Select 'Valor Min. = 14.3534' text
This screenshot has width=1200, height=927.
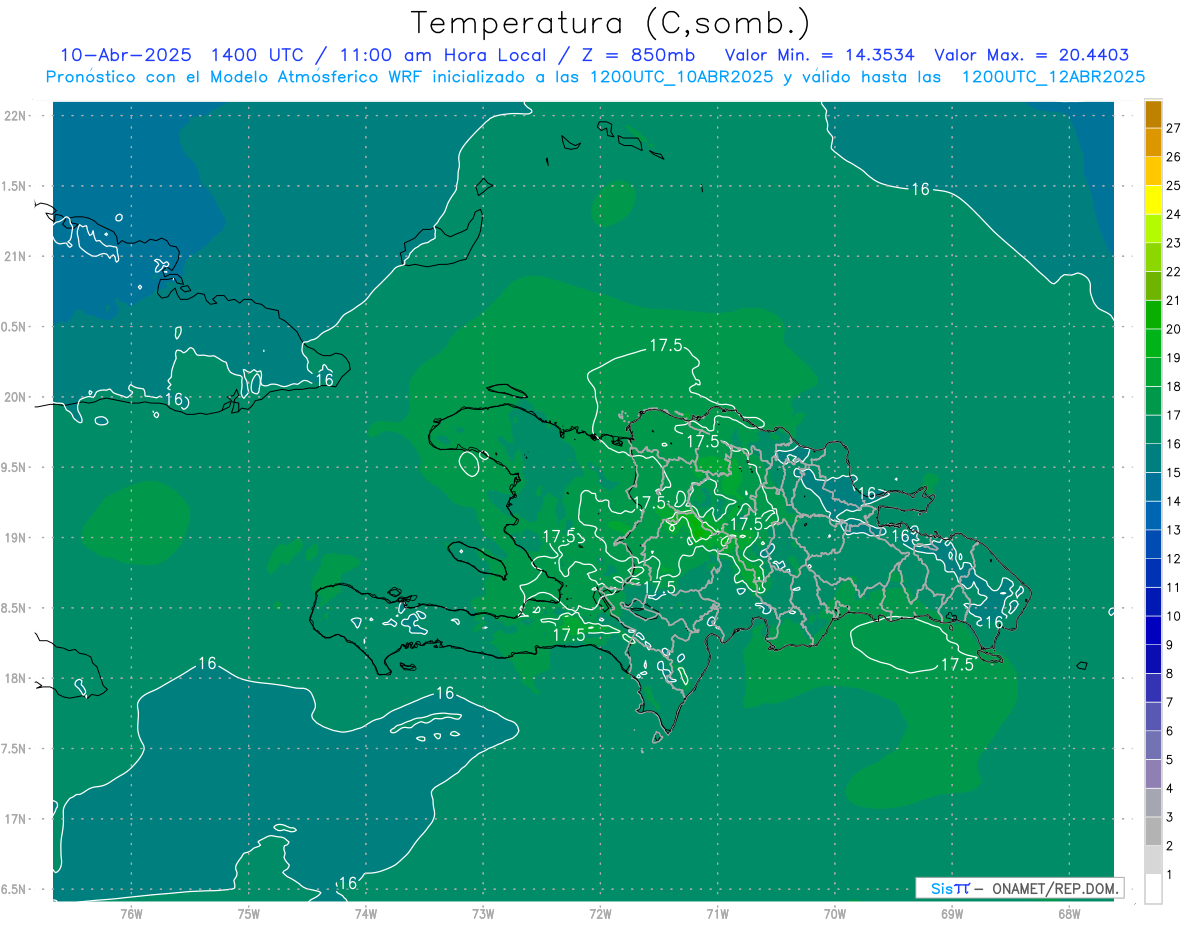[819, 55]
